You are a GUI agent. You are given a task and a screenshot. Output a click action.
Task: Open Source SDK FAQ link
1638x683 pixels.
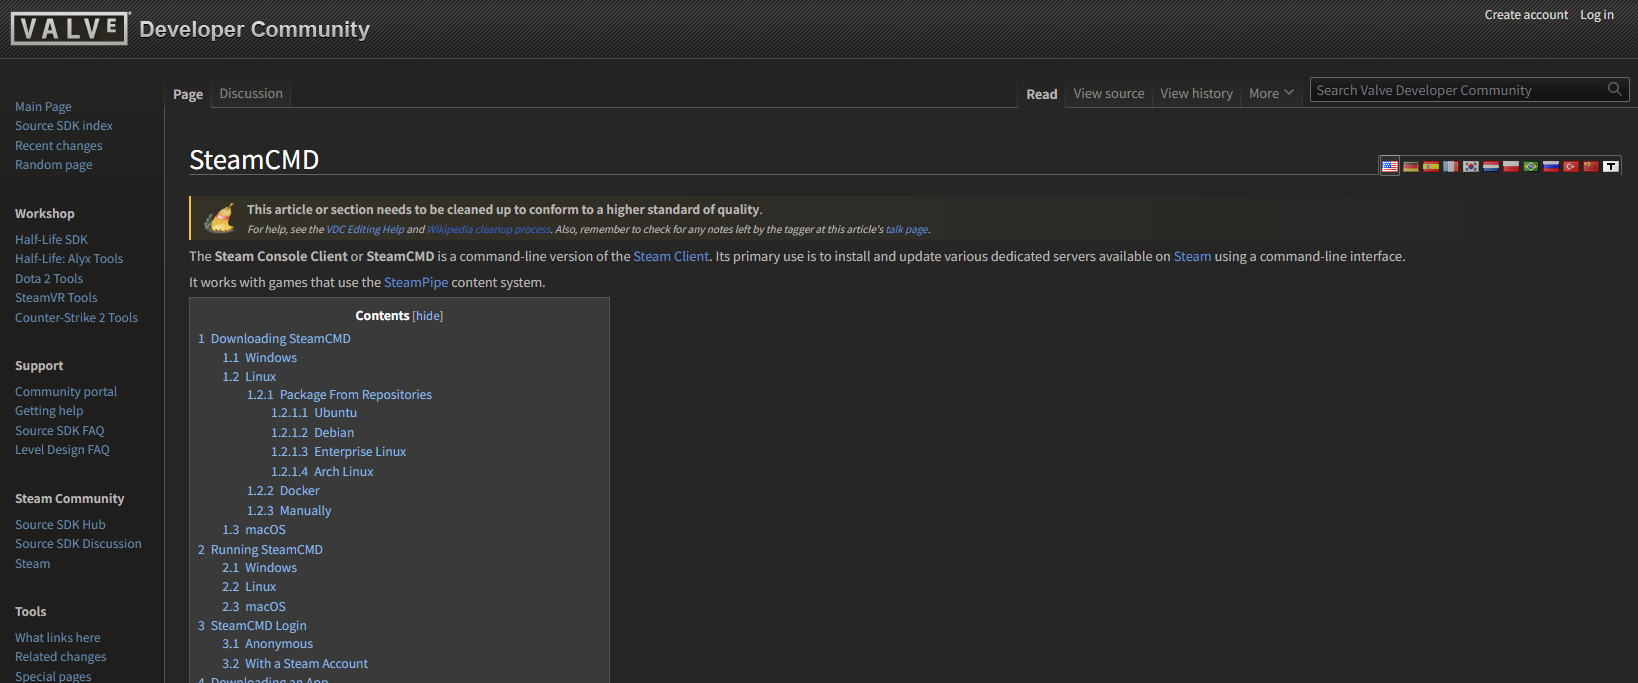point(59,431)
